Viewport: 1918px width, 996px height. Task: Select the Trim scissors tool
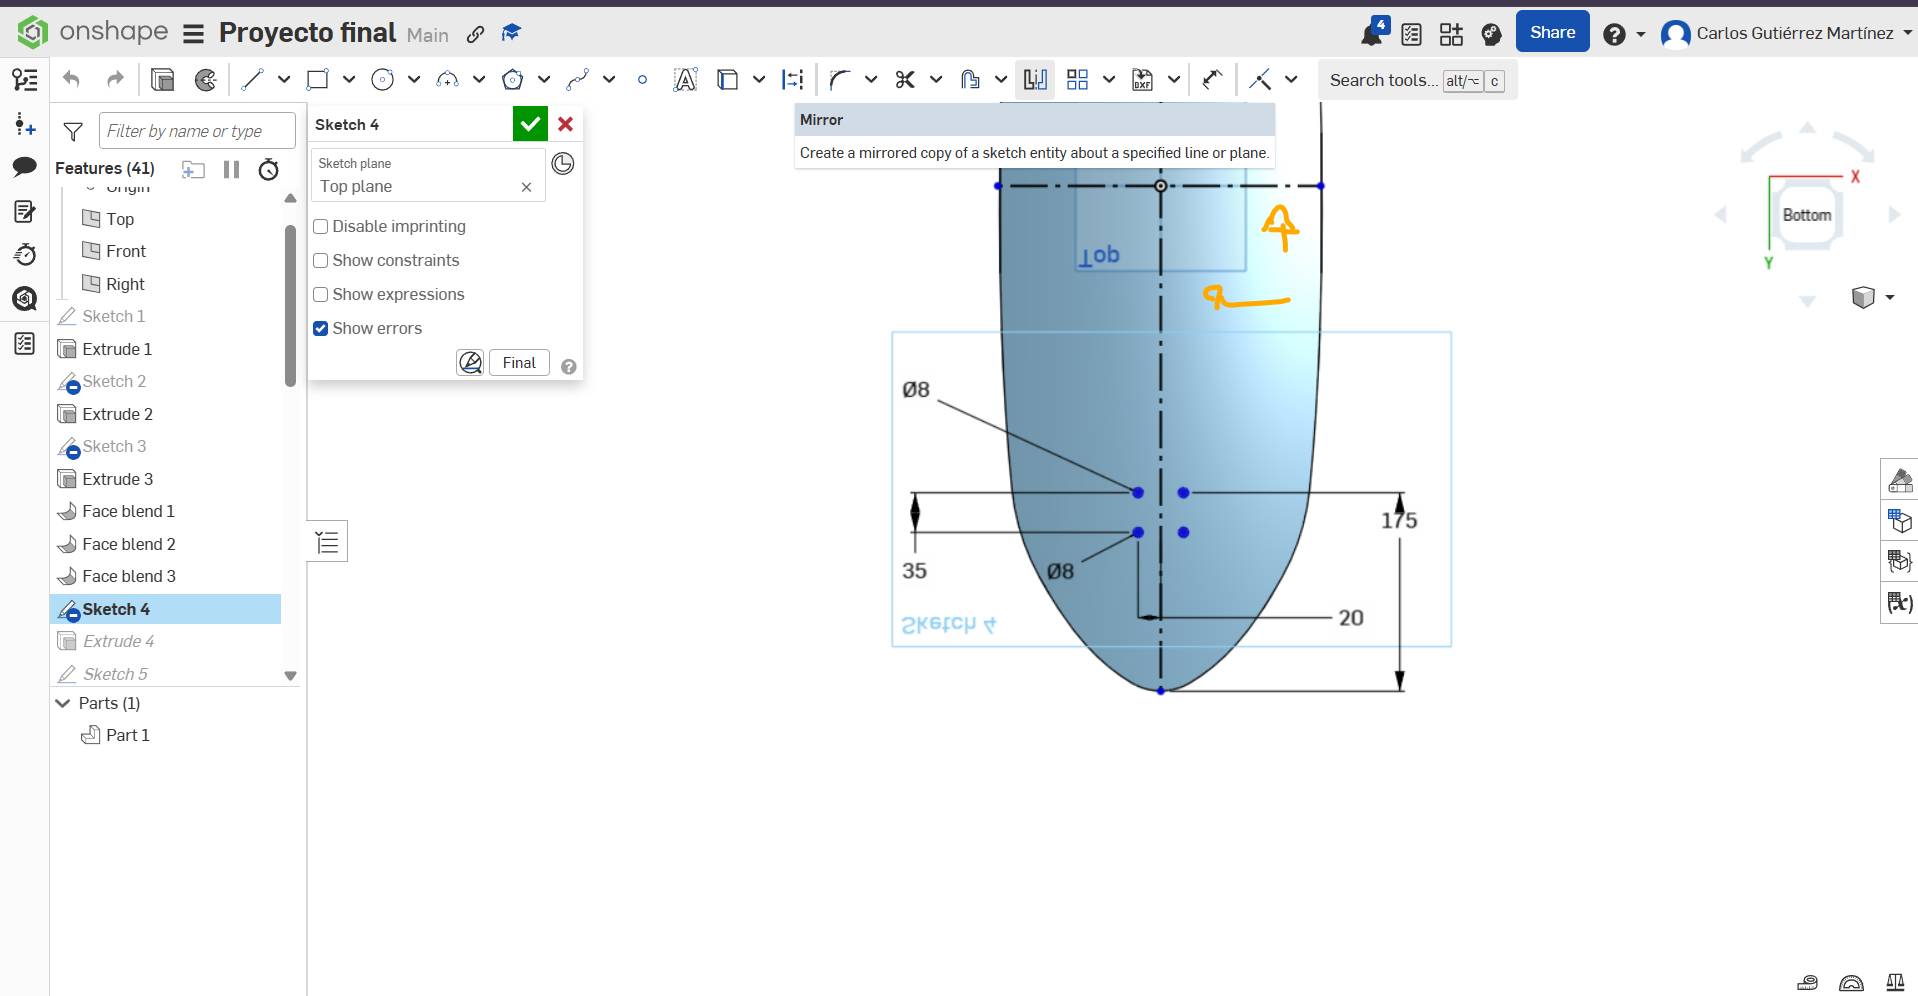tap(905, 80)
